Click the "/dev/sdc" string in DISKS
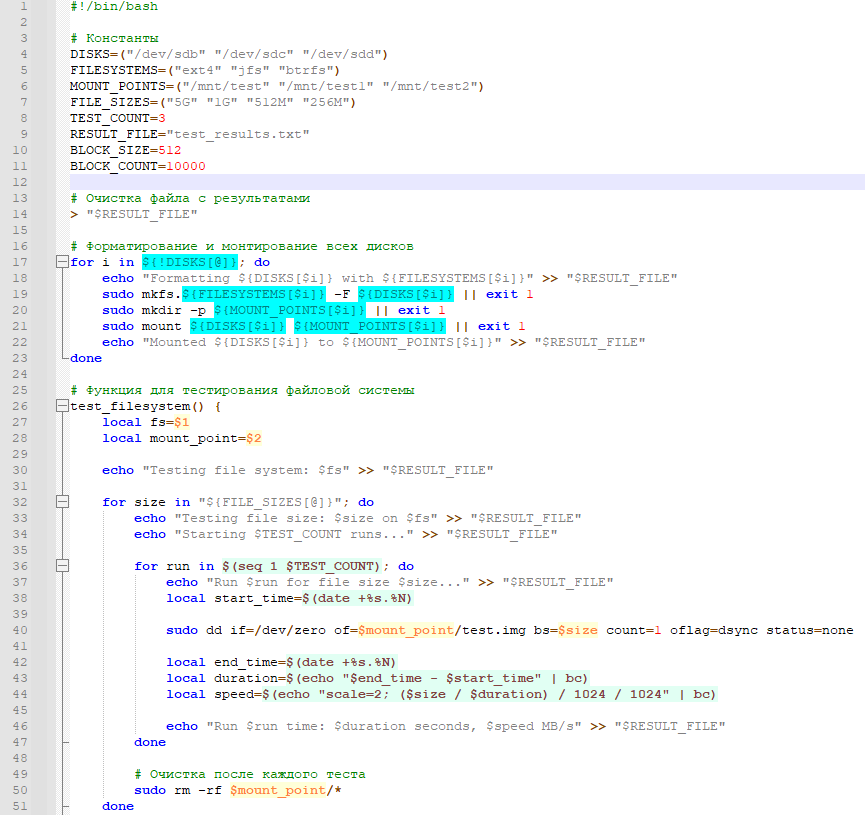This screenshot has height=815, width=865. (x=254, y=54)
